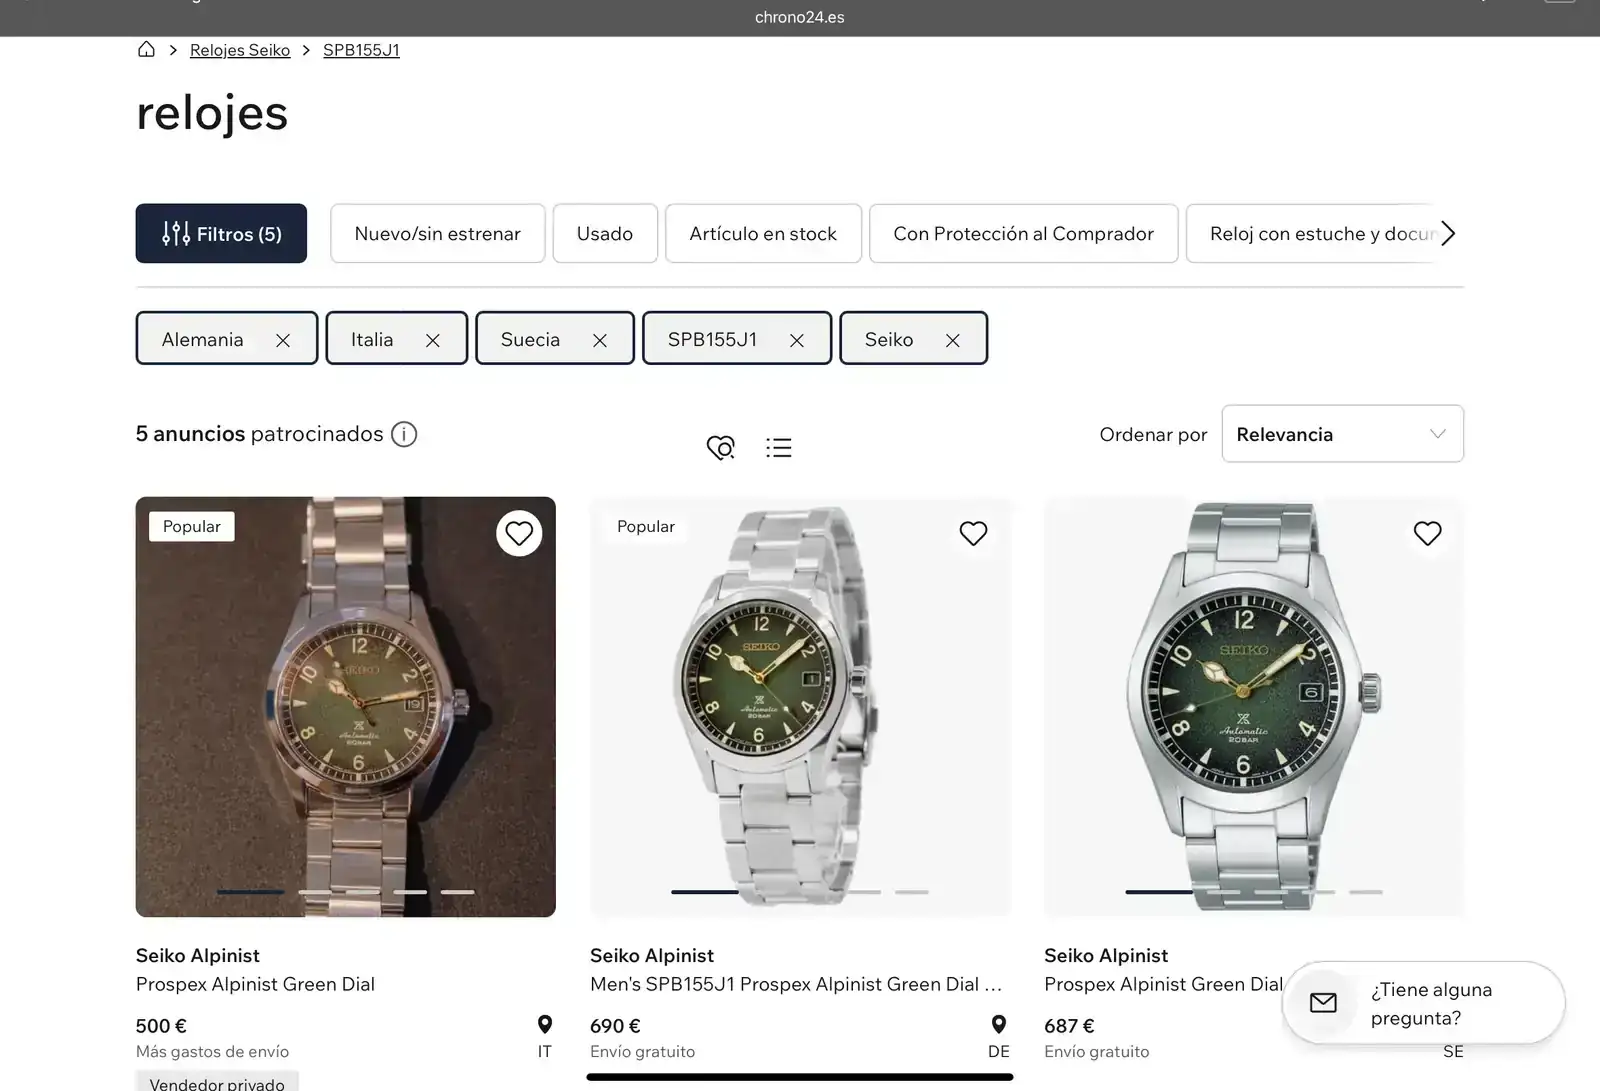The width and height of the screenshot is (1600, 1091).
Task: Remove the Seiko brand filter chip
Action: pos(953,340)
